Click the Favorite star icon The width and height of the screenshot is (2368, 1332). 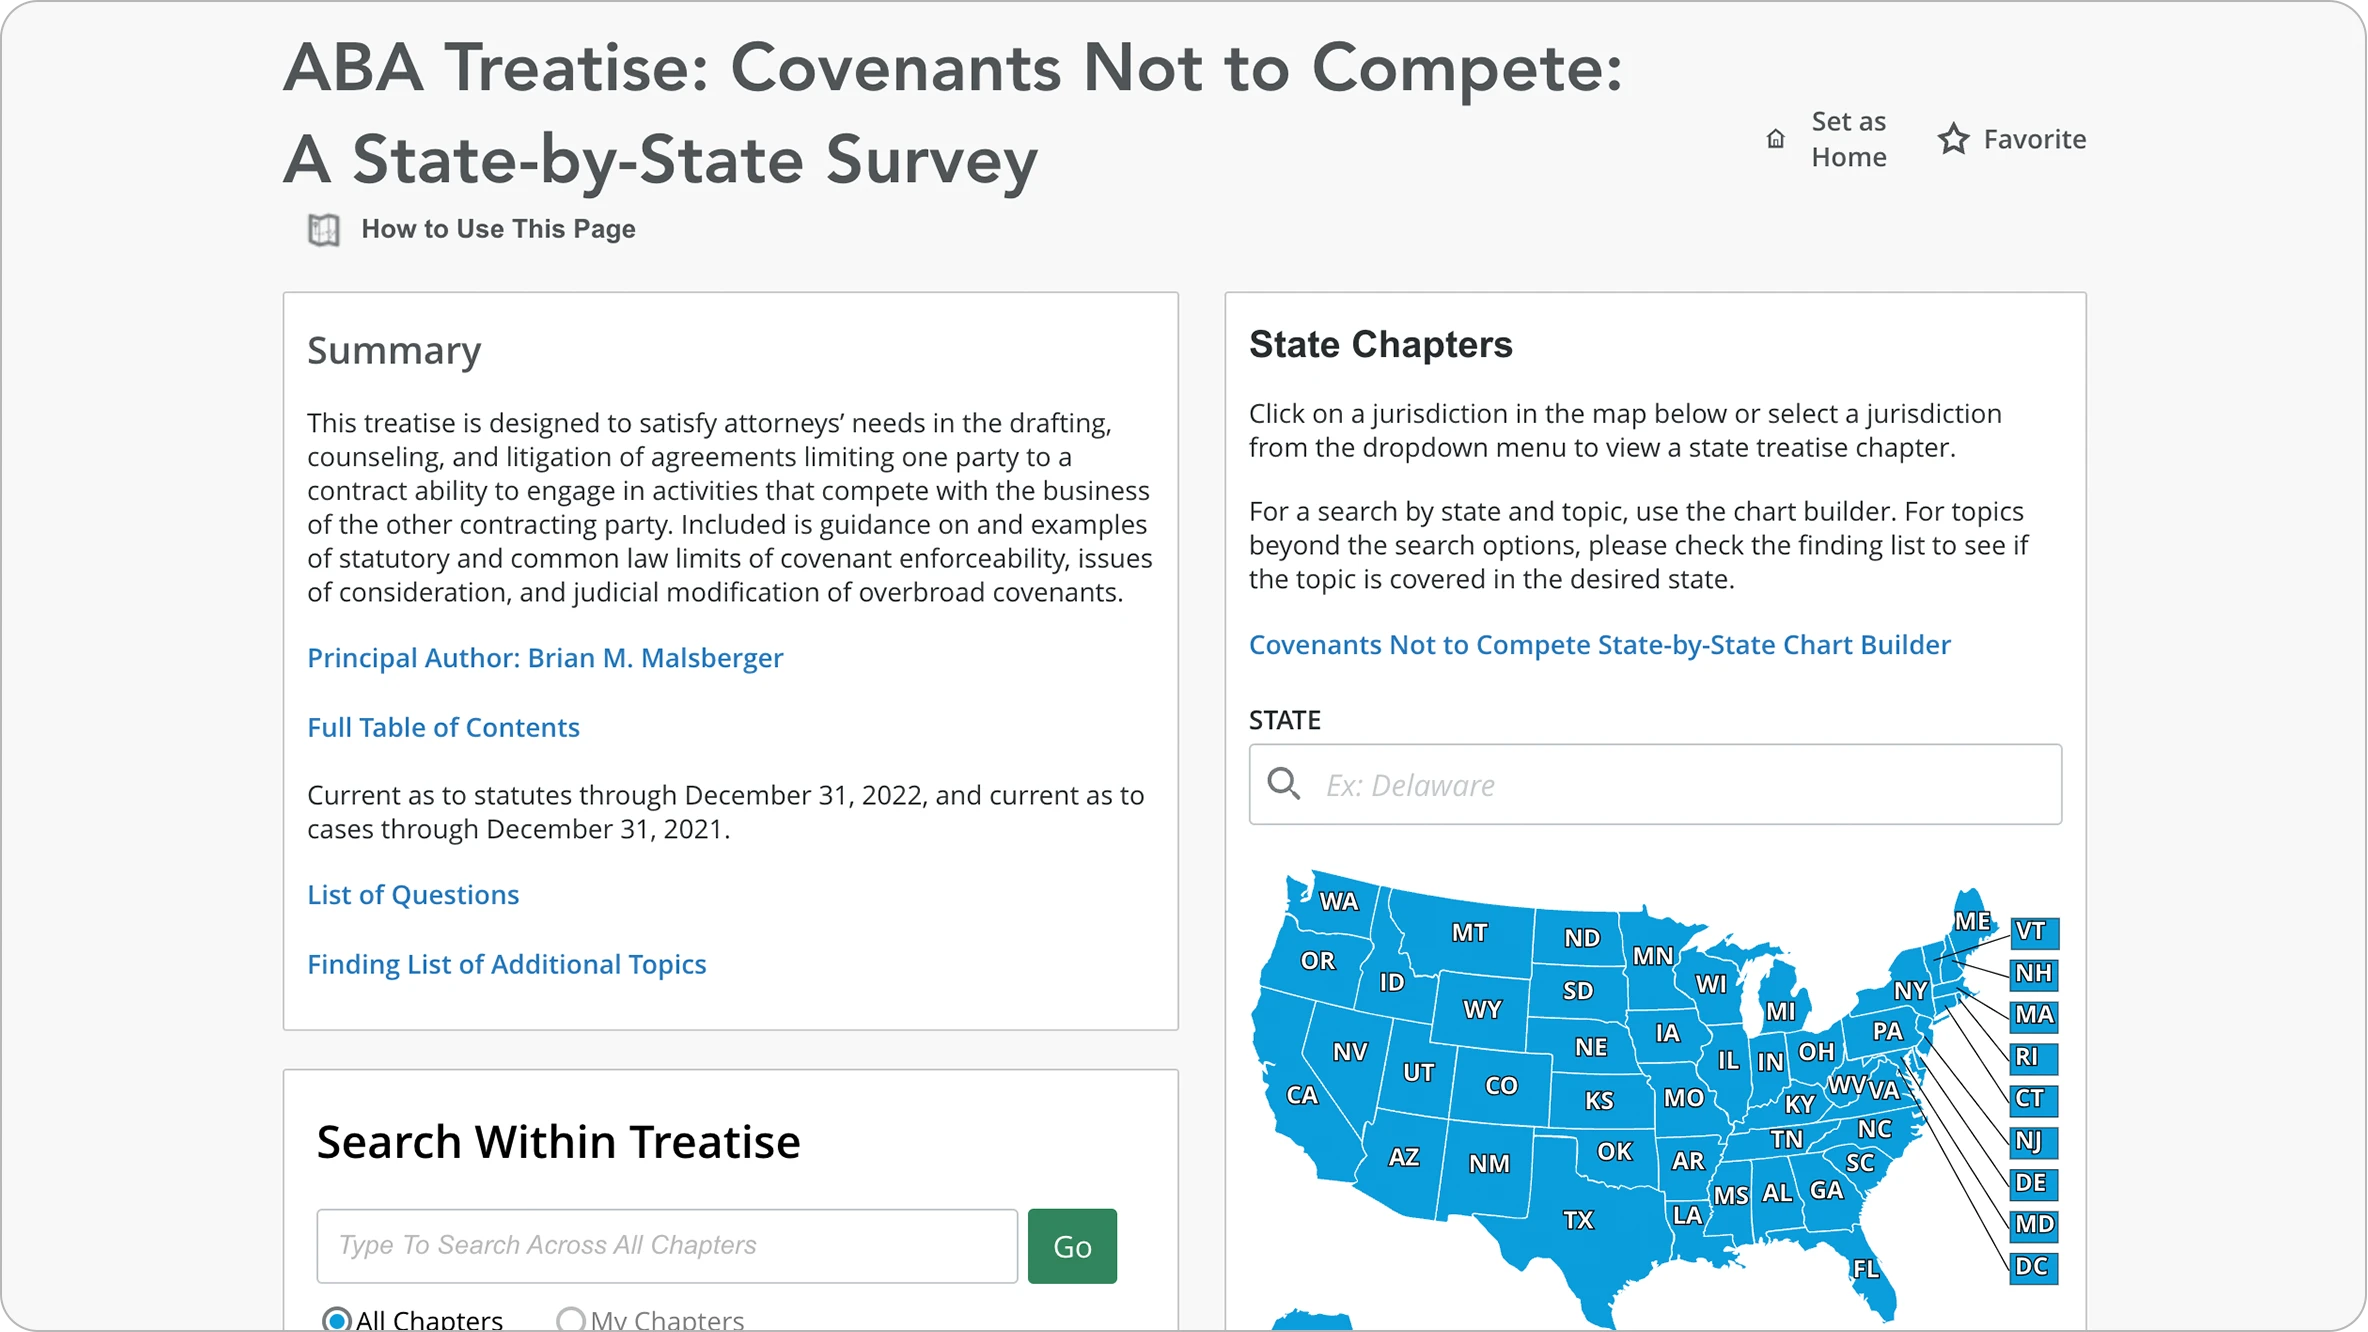coord(1953,139)
